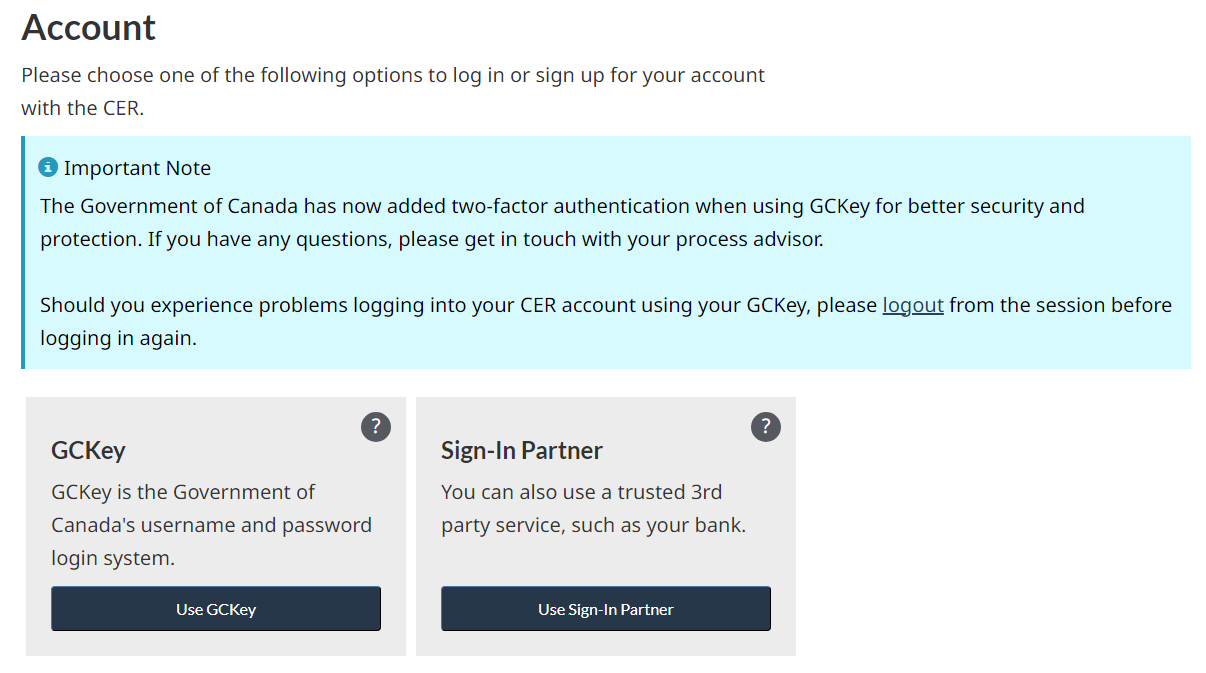Screen dimensions: 1206x673
Task: Click the Account page heading
Action: point(89,28)
